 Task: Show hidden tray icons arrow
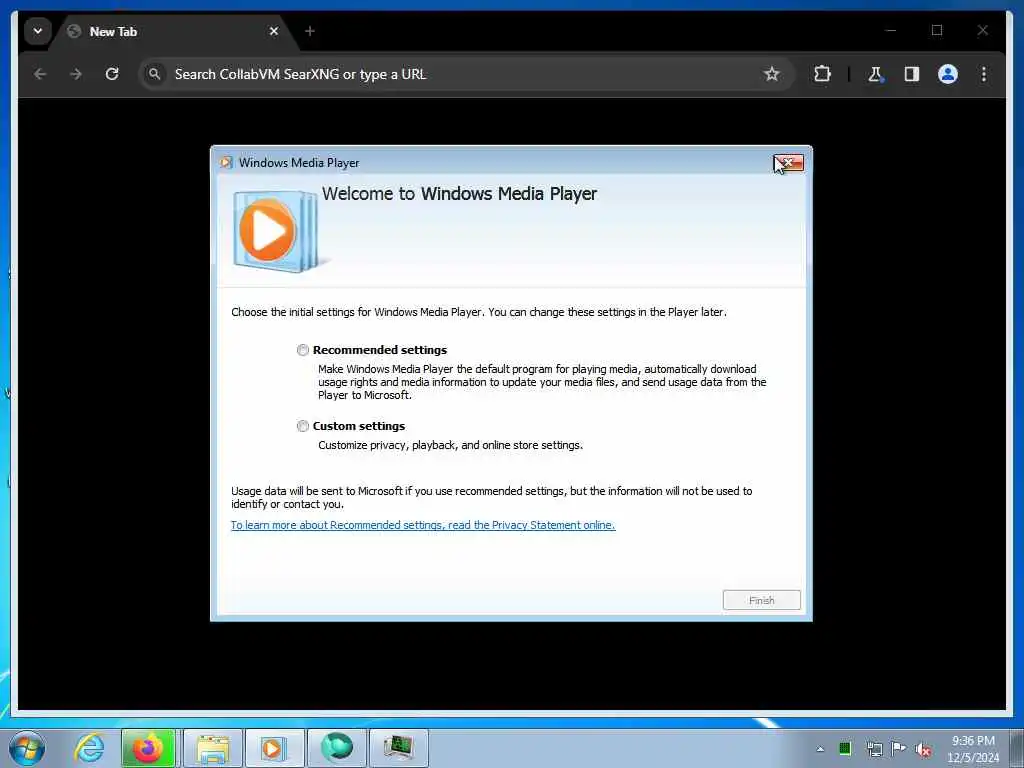click(820, 749)
